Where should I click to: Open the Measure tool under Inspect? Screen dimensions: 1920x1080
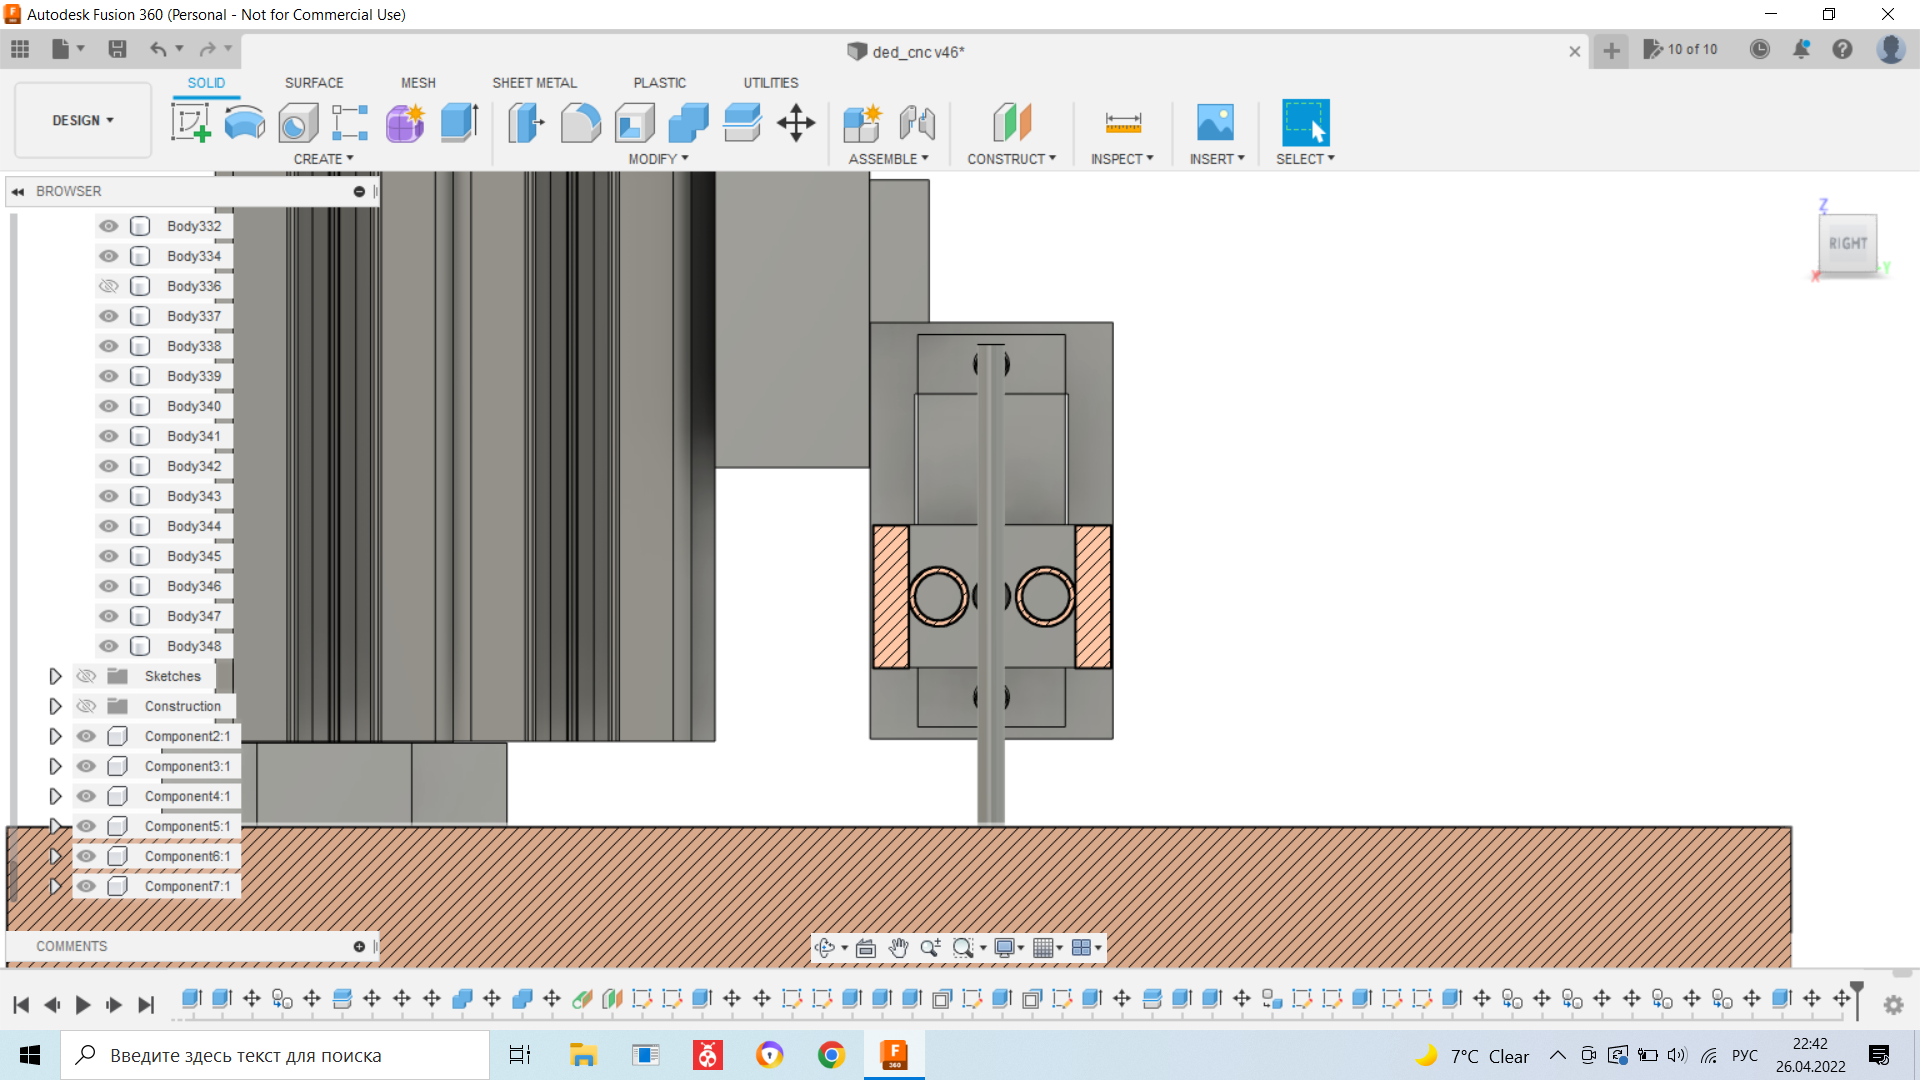point(1123,123)
